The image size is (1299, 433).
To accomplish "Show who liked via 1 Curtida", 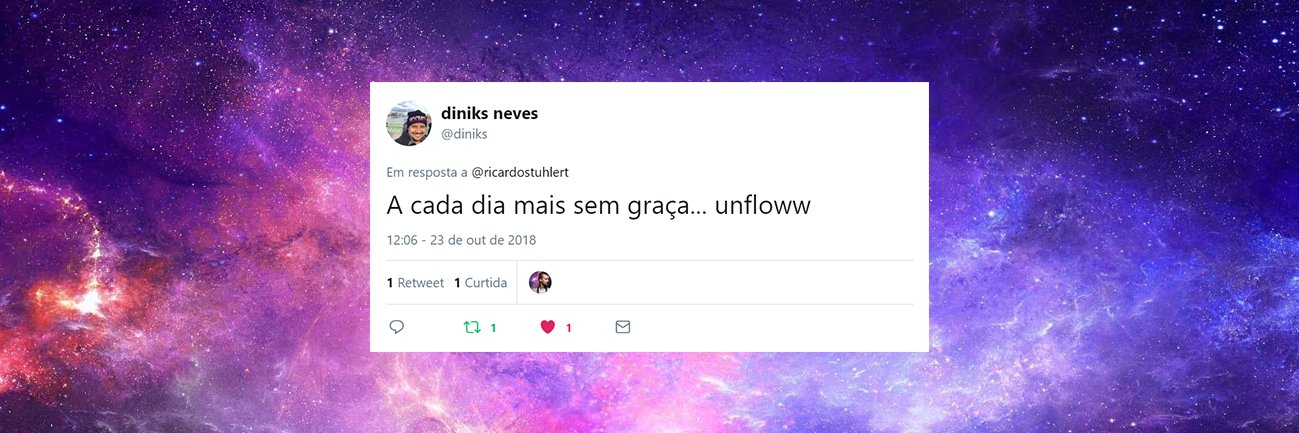I will pyautogui.click(x=480, y=283).
